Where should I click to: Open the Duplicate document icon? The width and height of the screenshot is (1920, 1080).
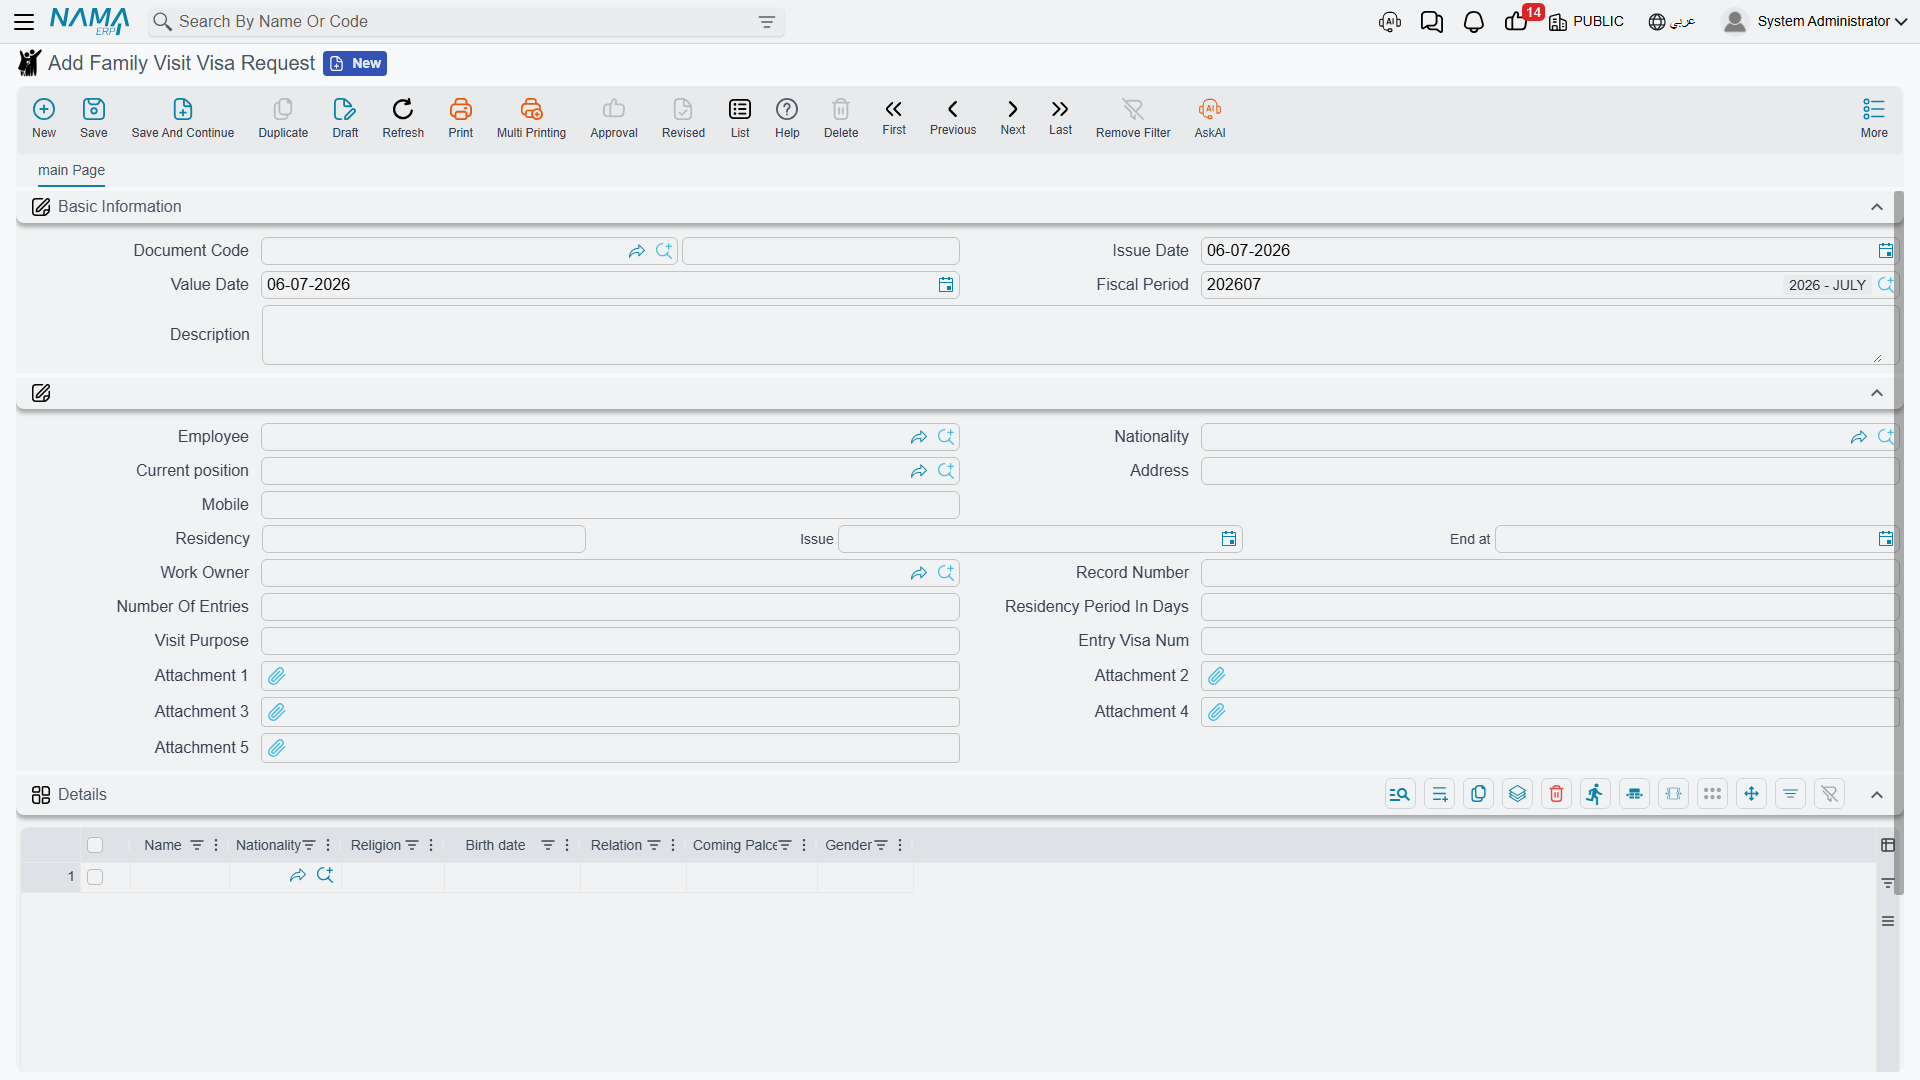pos(283,109)
